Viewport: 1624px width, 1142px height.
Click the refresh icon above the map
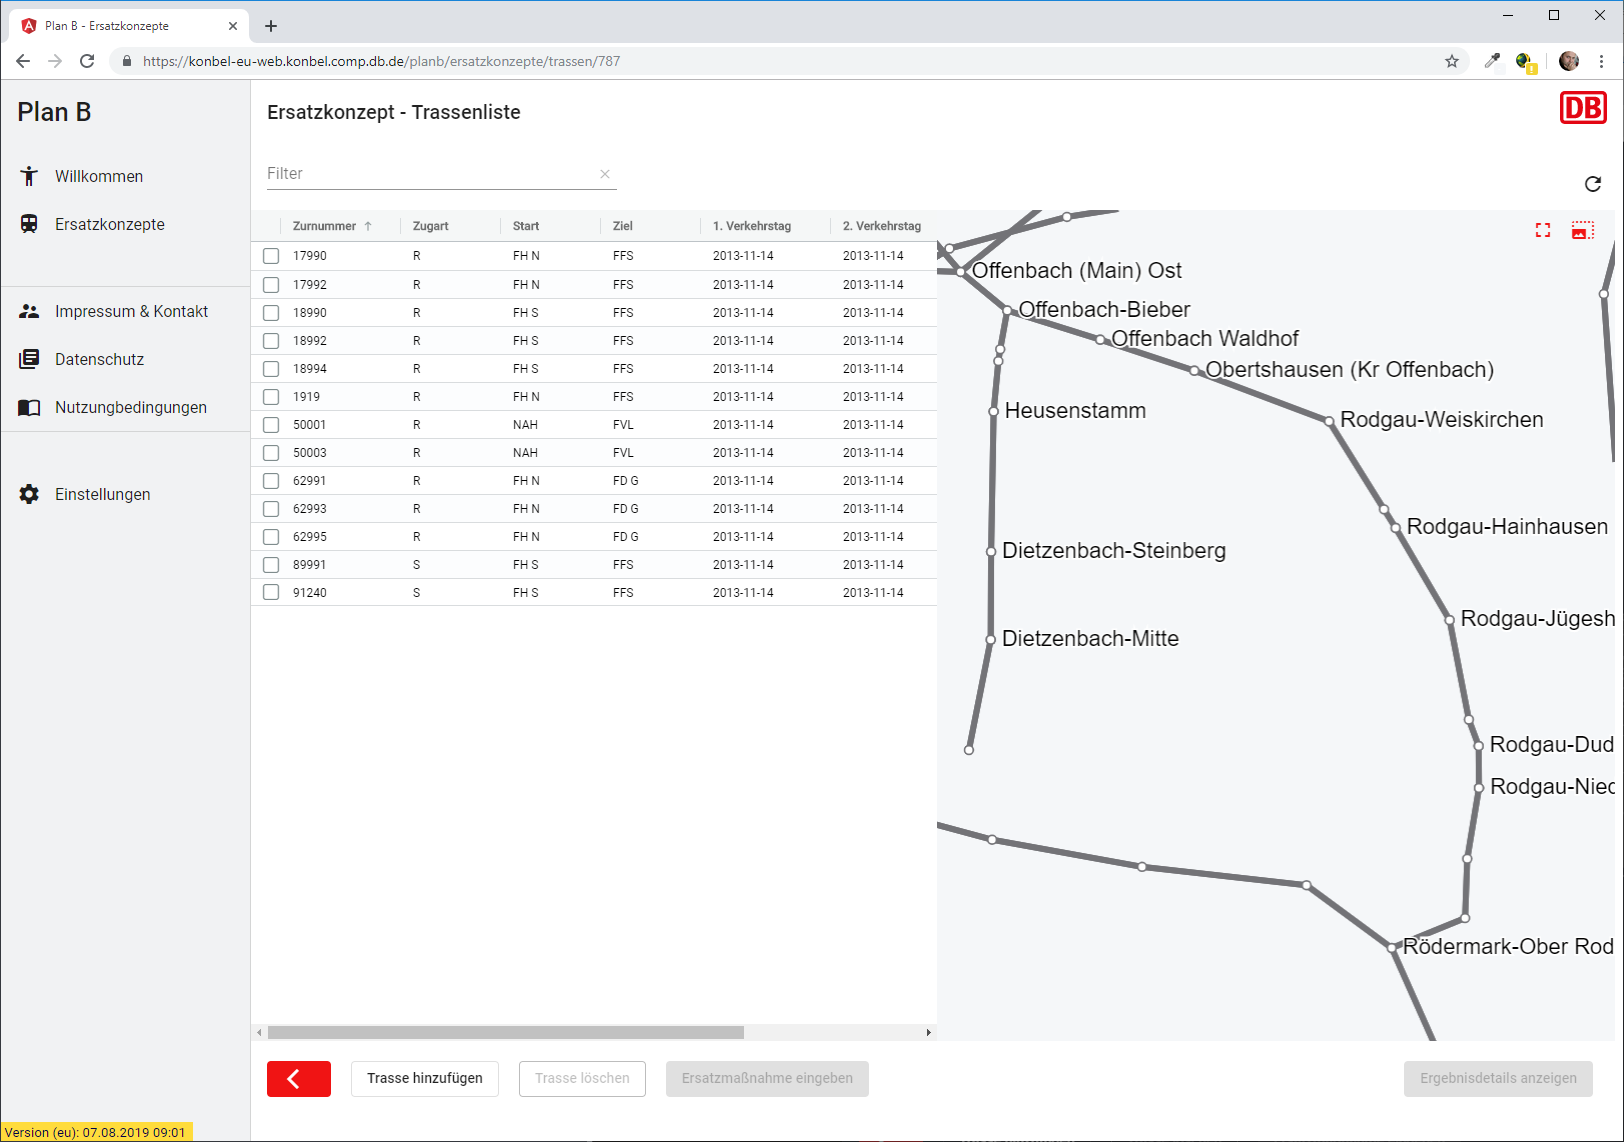tap(1593, 184)
